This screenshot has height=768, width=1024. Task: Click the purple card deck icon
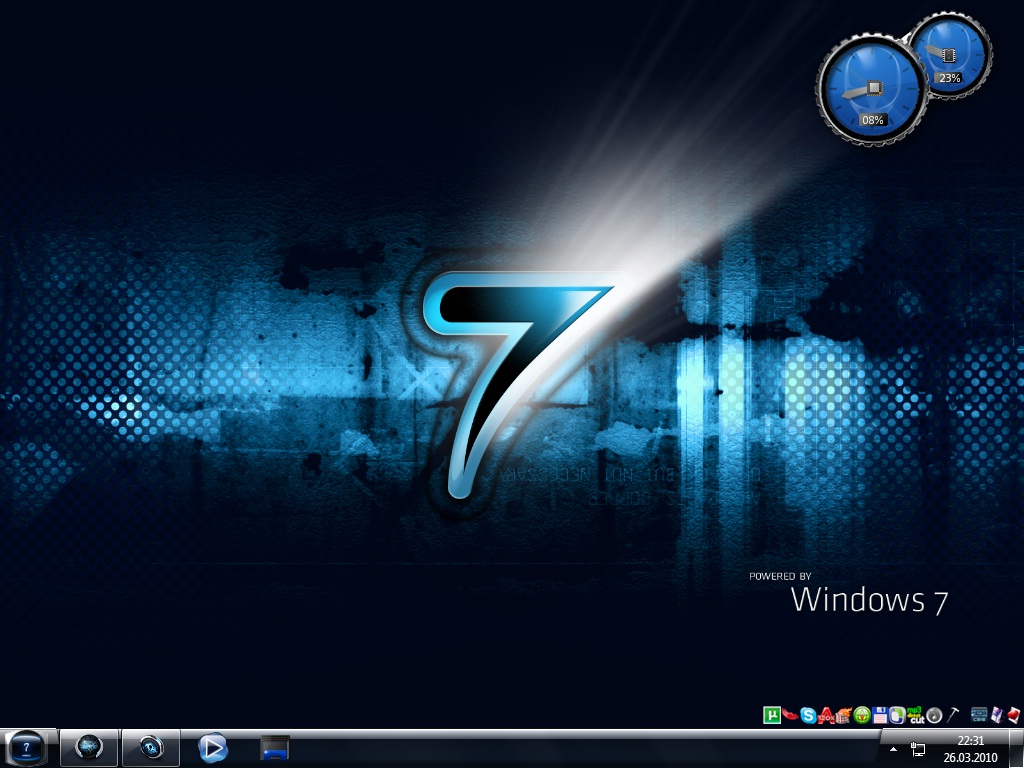(x=997, y=715)
